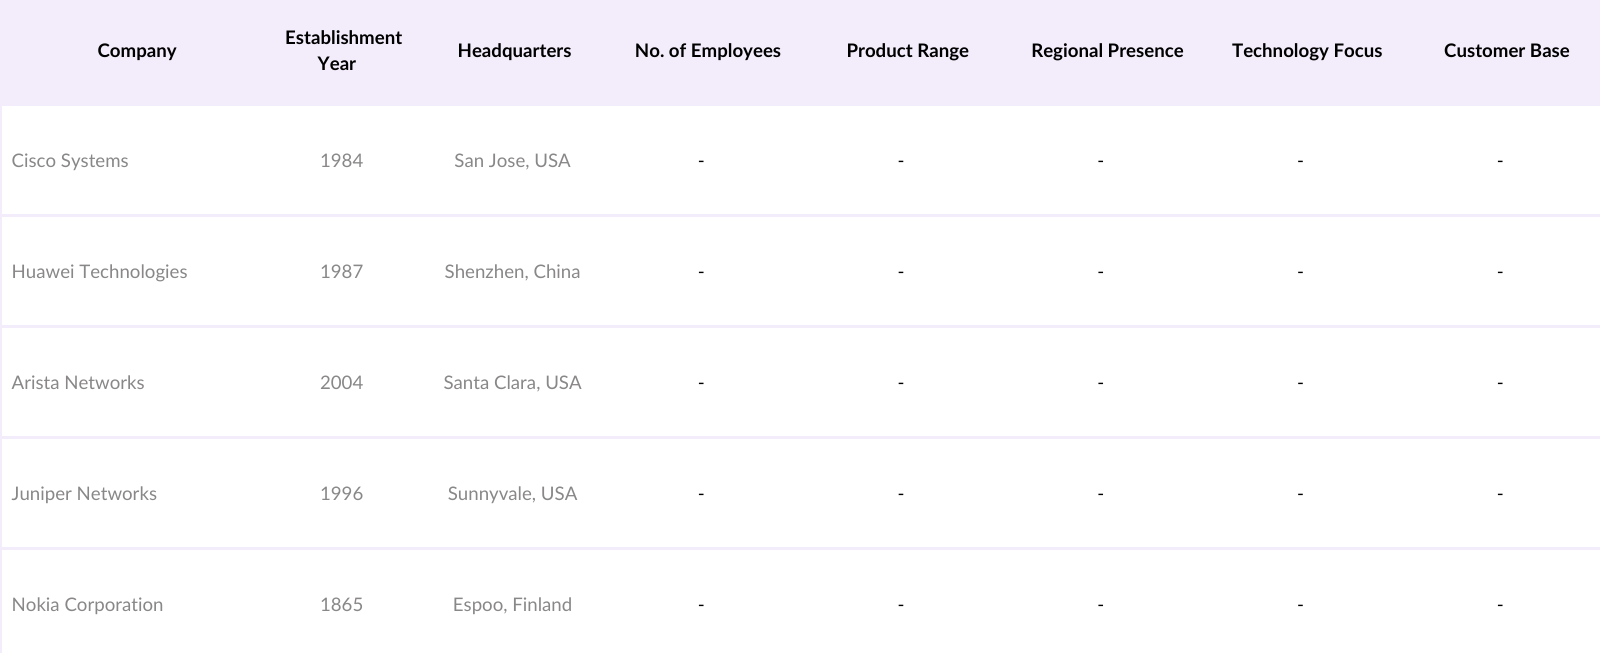Click the Company column header
This screenshot has width=1600, height=653.
[x=137, y=51]
